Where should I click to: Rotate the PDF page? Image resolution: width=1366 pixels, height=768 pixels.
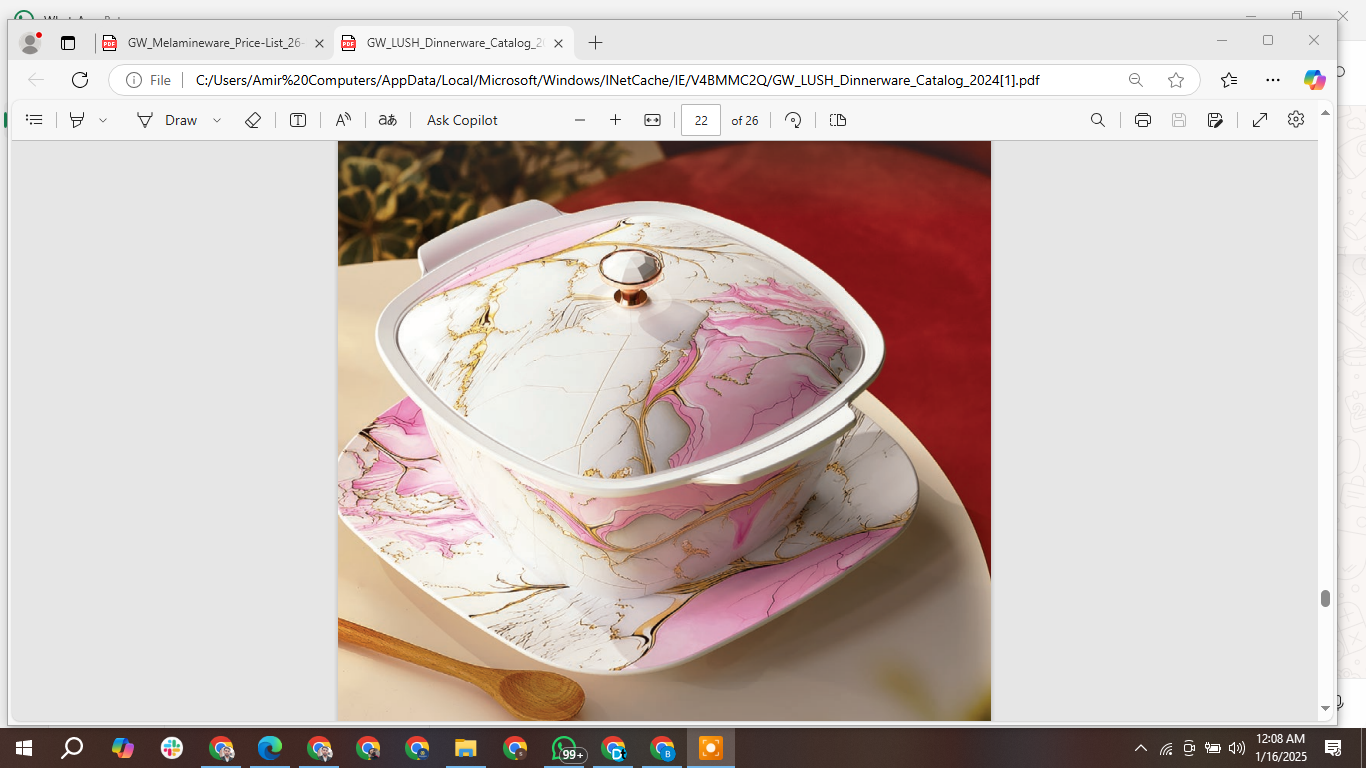pos(793,120)
